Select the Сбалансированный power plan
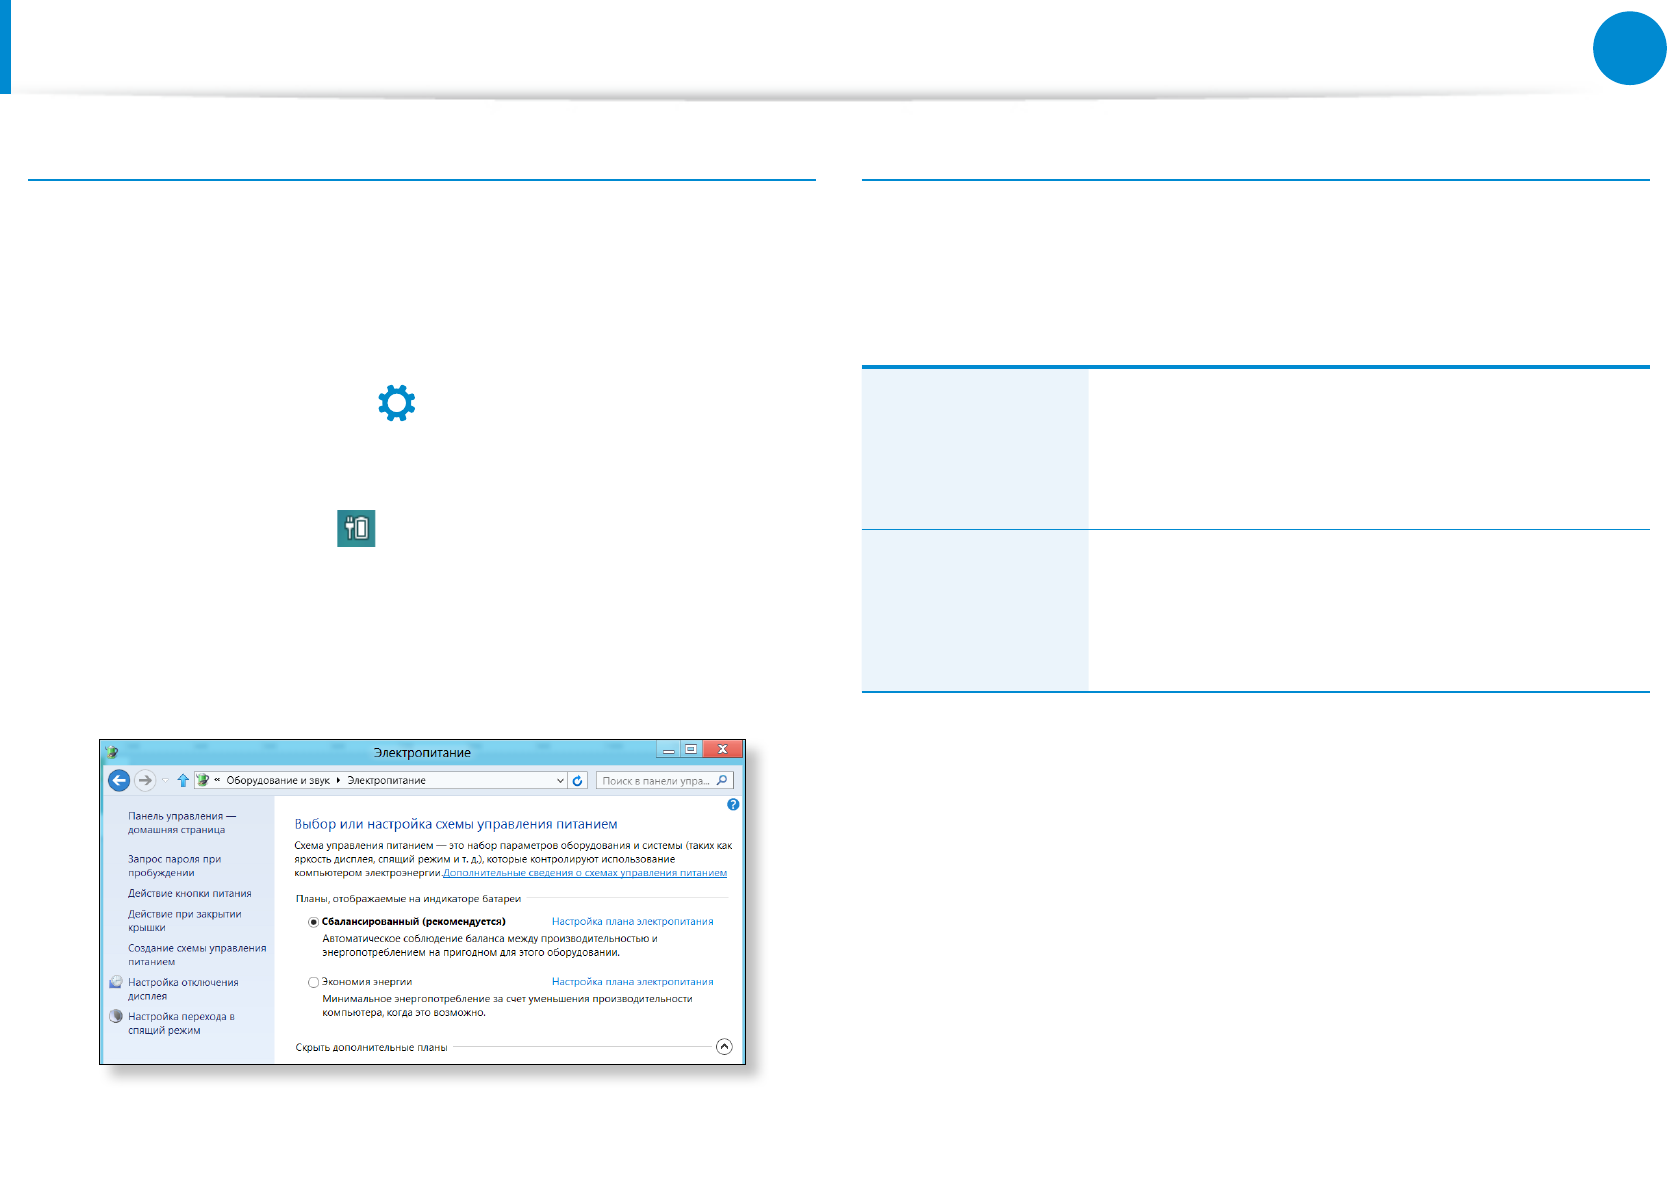The image size is (1678, 1191). click(314, 922)
